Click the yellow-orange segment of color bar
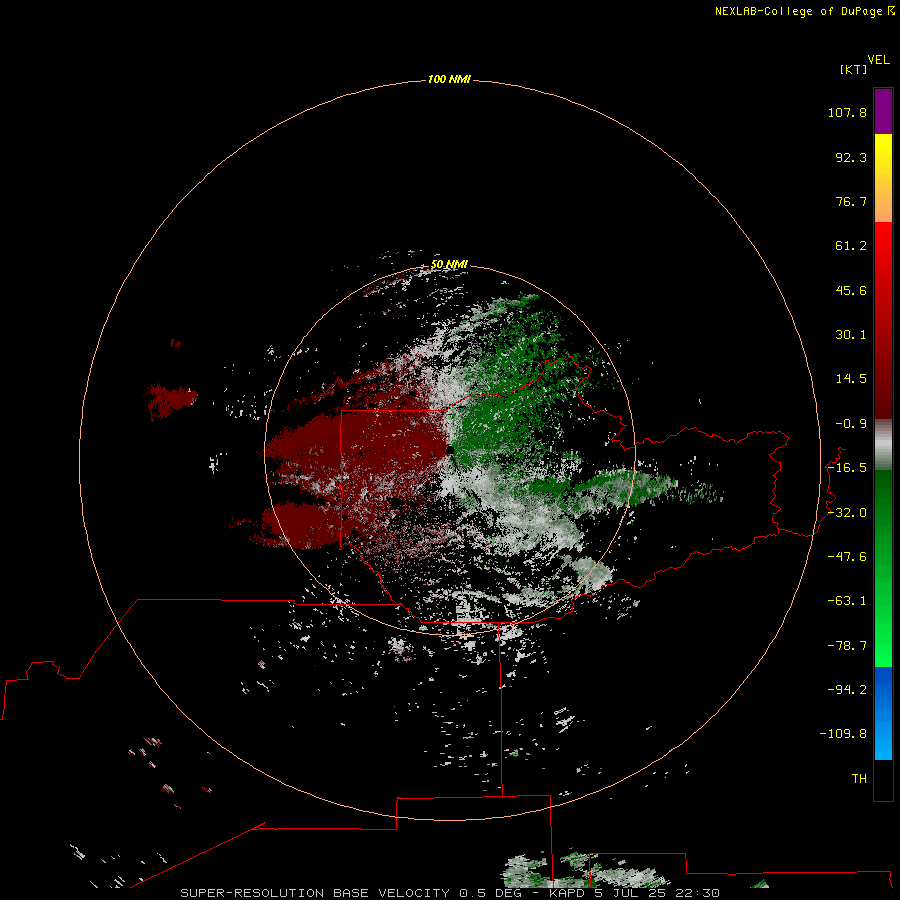The height and width of the screenshot is (900, 900). pos(883,178)
